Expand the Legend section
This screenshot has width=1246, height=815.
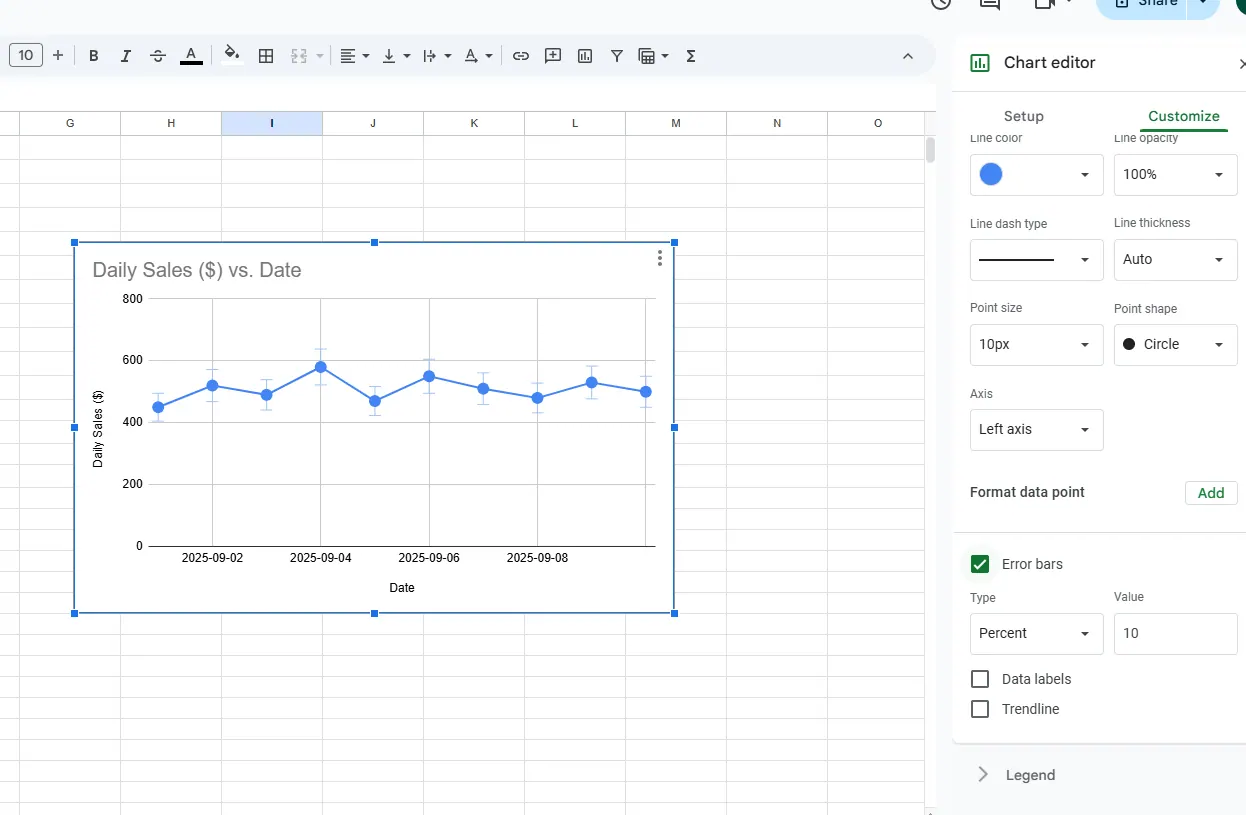(1030, 775)
